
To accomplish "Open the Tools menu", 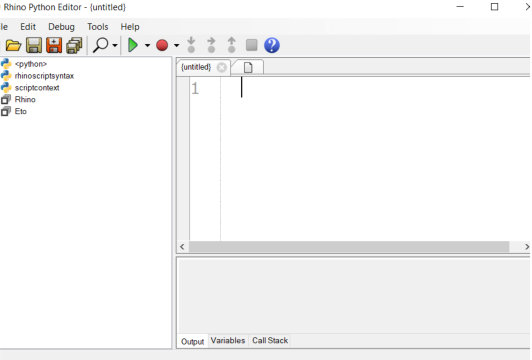I will click(98, 27).
